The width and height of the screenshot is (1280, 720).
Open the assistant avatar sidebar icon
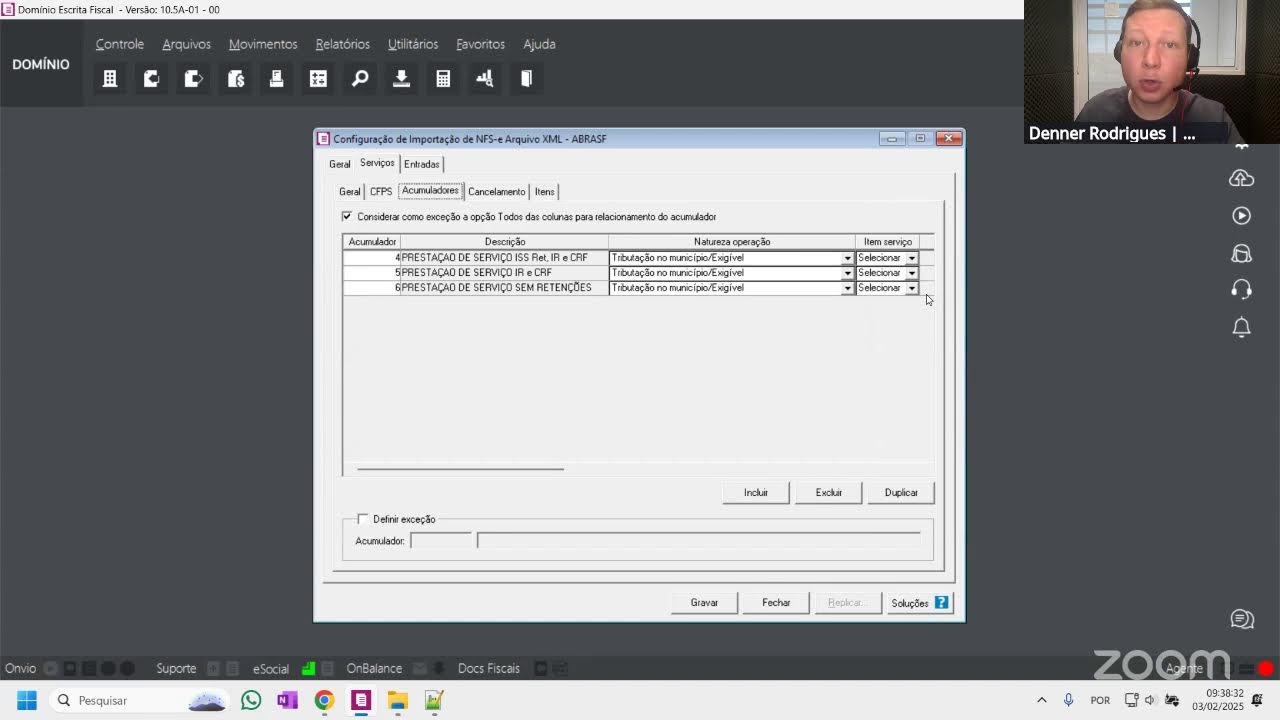(1241, 253)
